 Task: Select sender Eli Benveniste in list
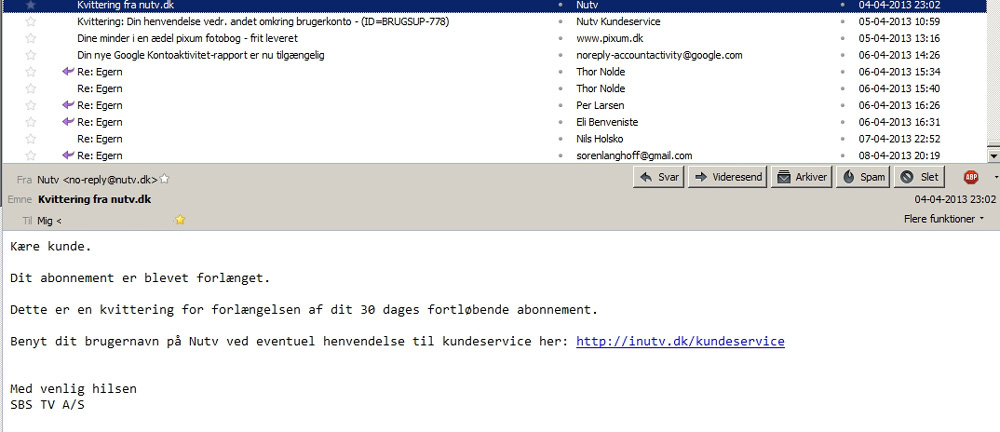click(x=607, y=122)
